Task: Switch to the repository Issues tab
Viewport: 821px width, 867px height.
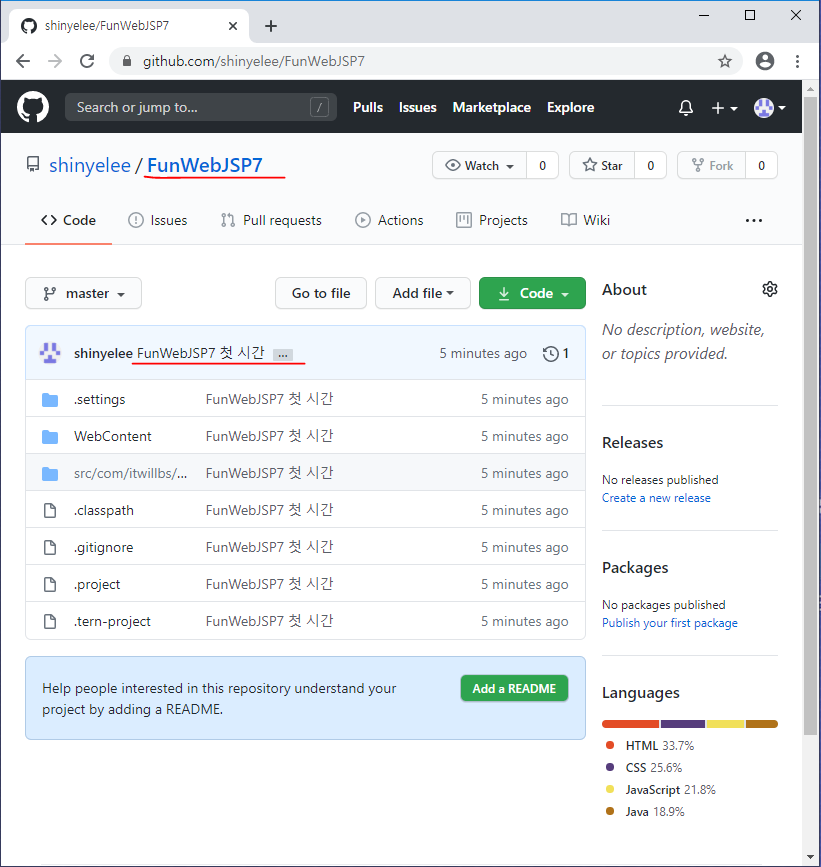Action: [x=158, y=220]
